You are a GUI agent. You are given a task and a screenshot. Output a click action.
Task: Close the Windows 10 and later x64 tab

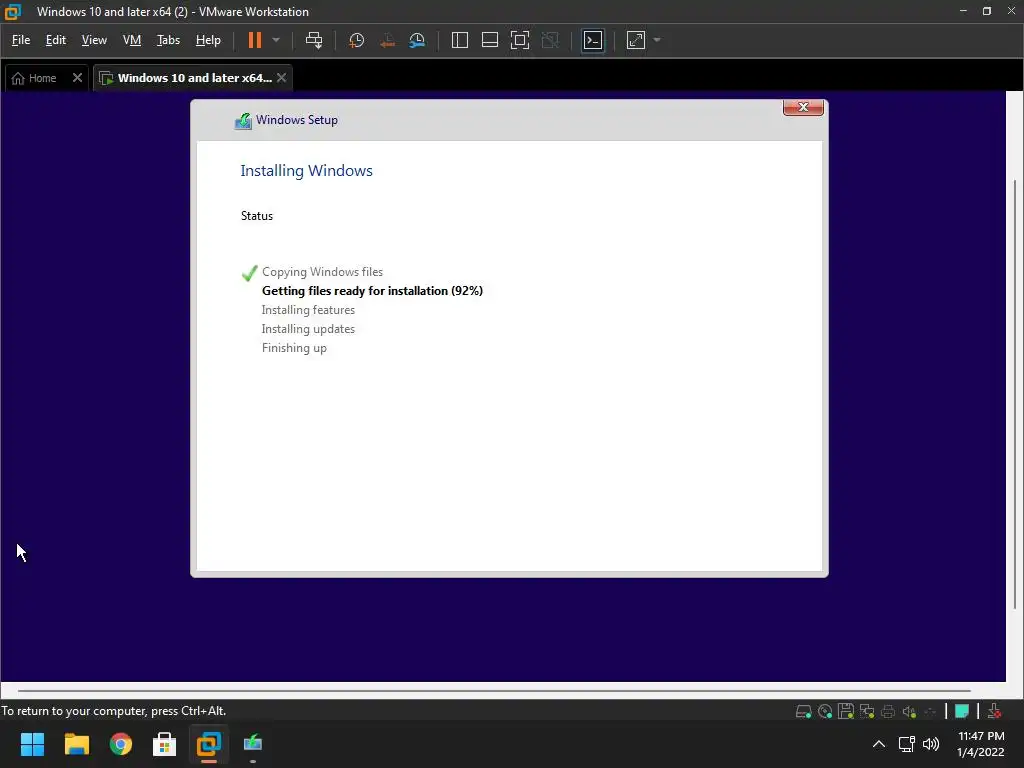pyautogui.click(x=281, y=78)
